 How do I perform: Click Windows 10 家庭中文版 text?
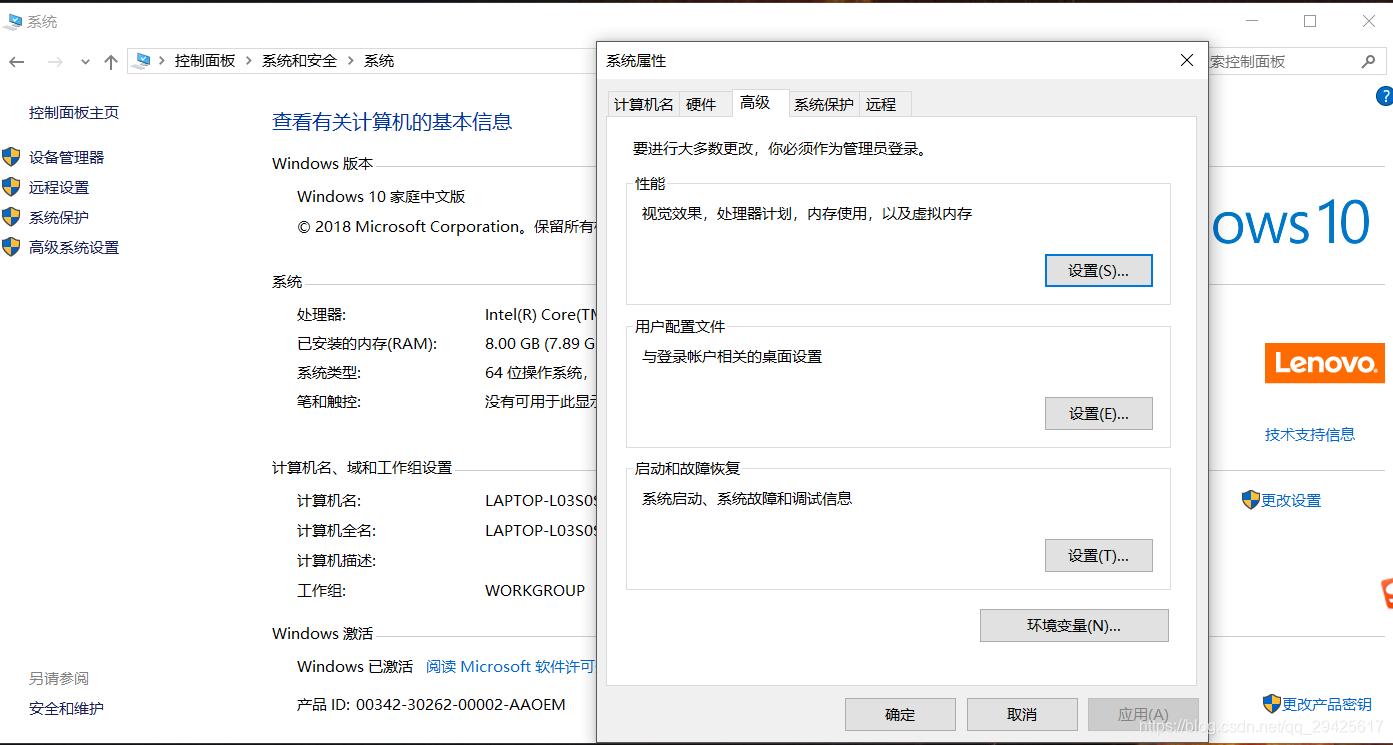click(x=381, y=196)
